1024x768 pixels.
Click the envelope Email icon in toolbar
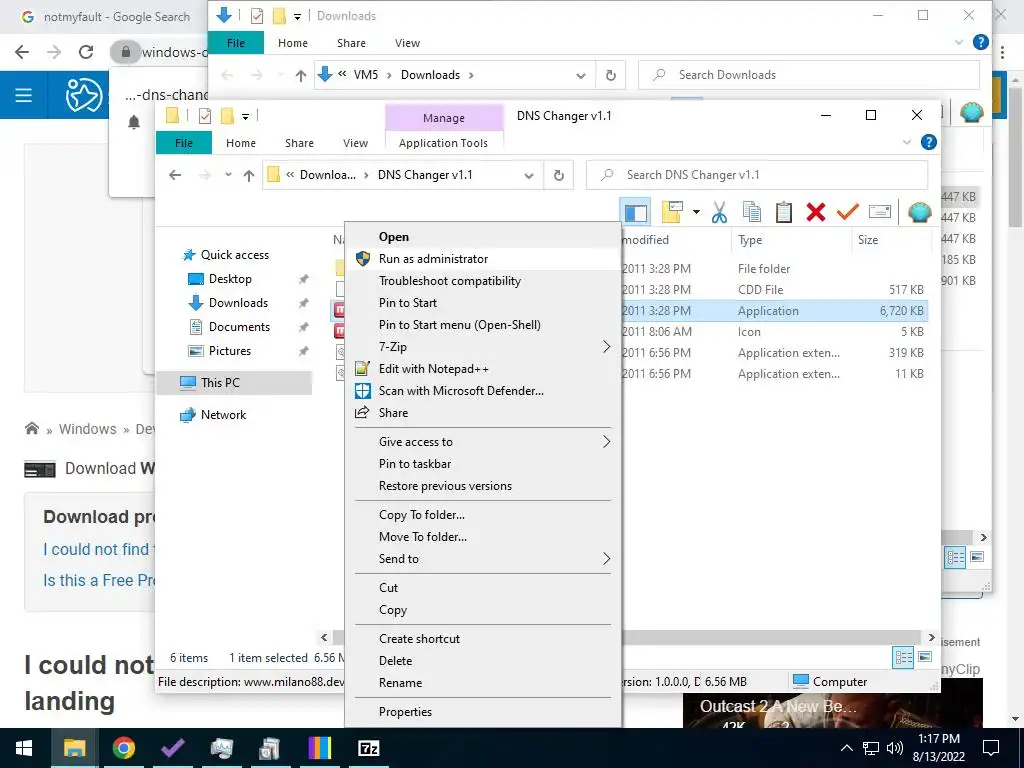coord(880,212)
